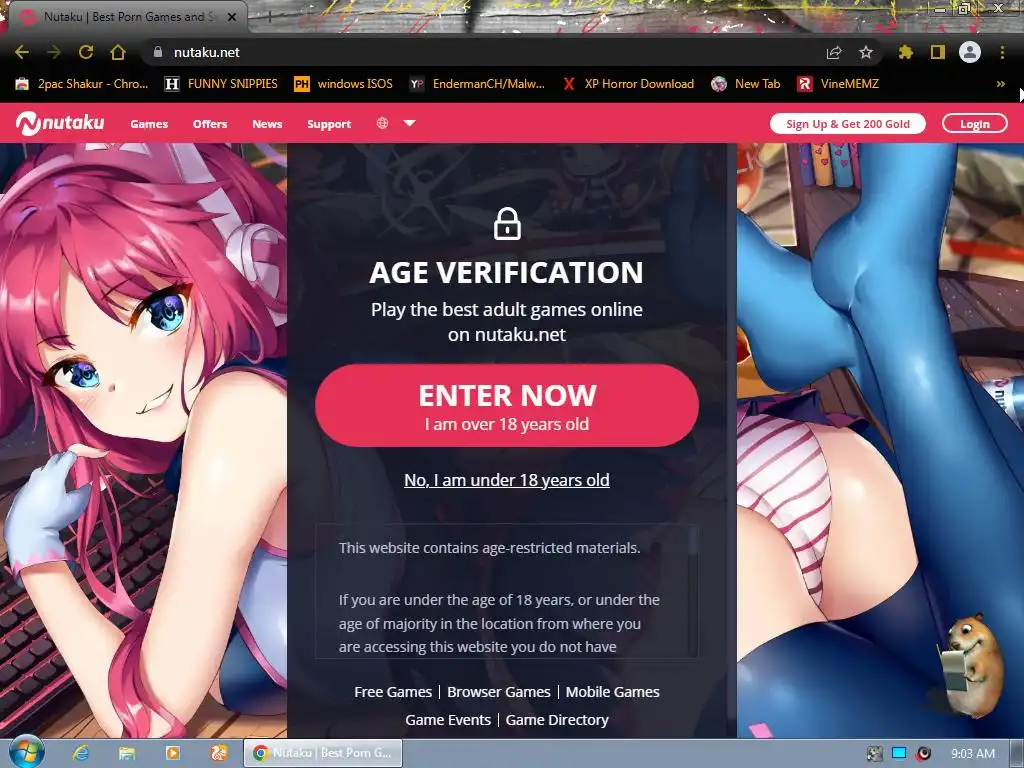Open the Mobile Games link
Image resolution: width=1024 pixels, height=768 pixels.
click(x=613, y=692)
